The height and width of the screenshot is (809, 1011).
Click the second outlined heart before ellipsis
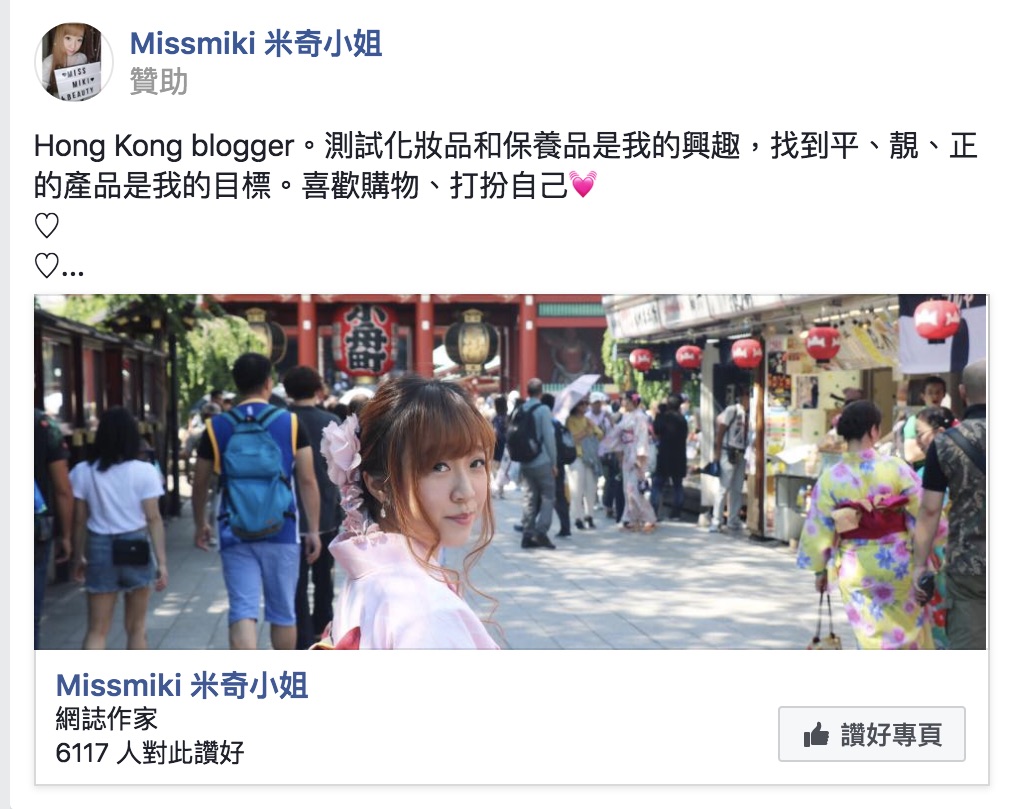(x=46, y=265)
